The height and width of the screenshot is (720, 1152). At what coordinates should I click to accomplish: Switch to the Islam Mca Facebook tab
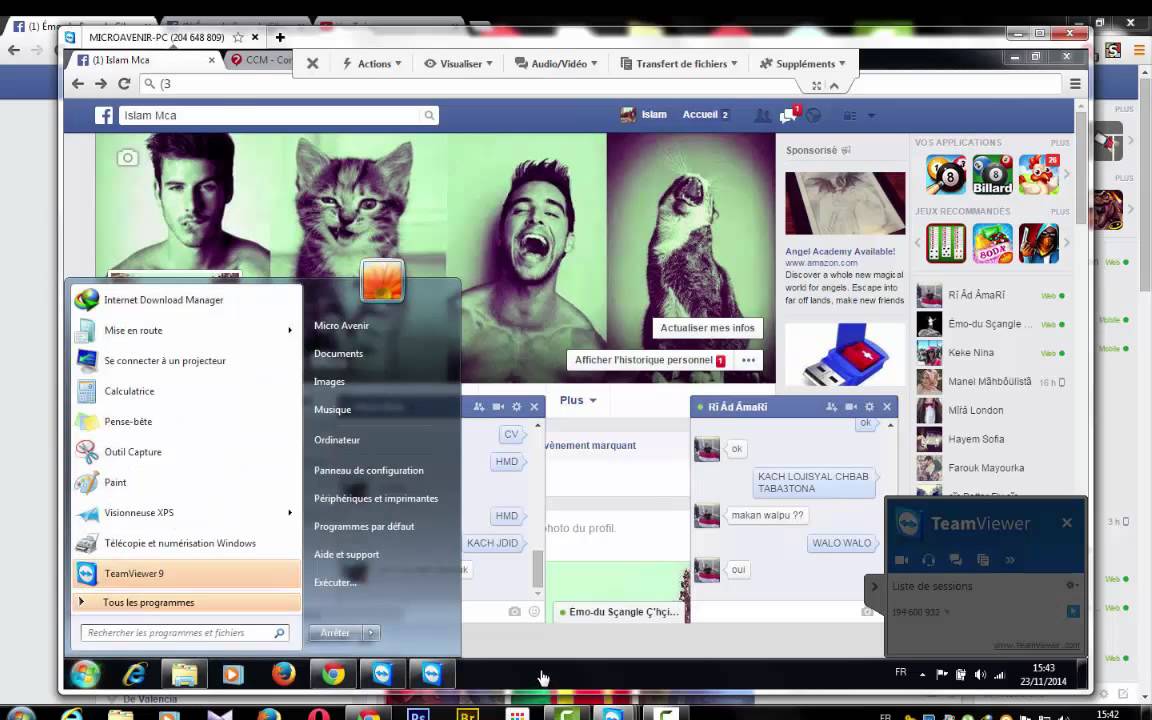(145, 60)
